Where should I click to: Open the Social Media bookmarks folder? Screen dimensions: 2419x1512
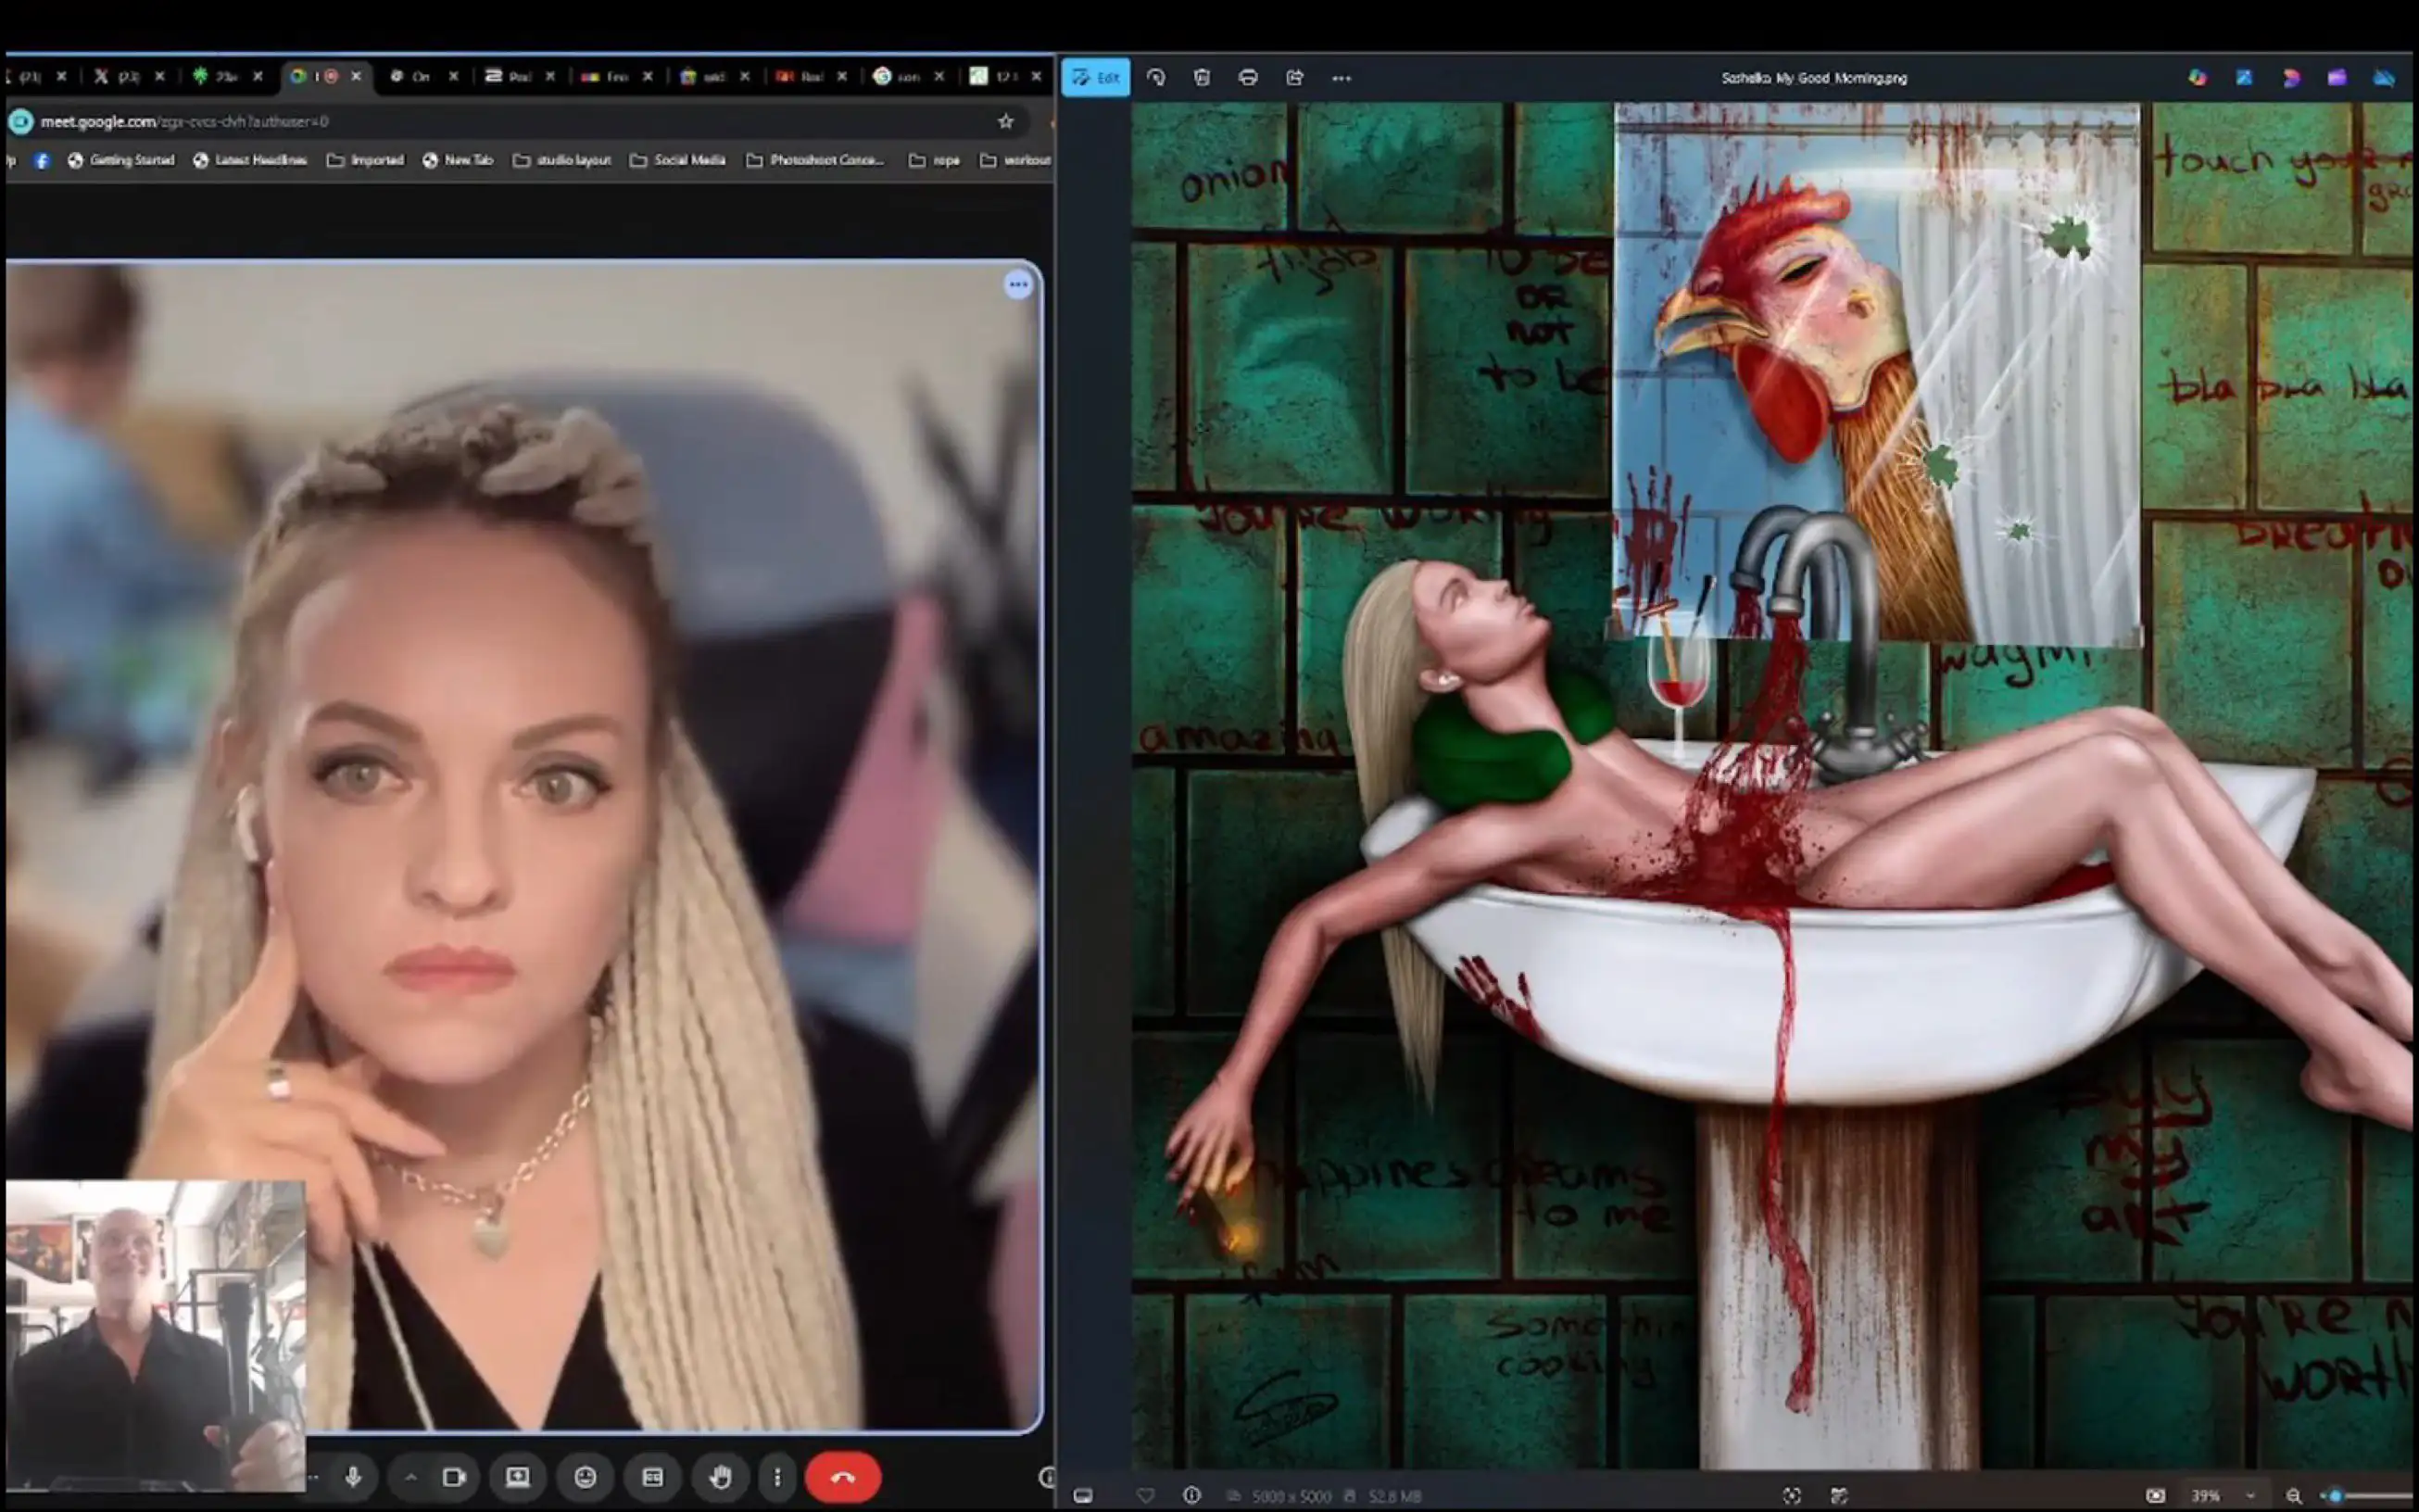pyautogui.click(x=678, y=160)
